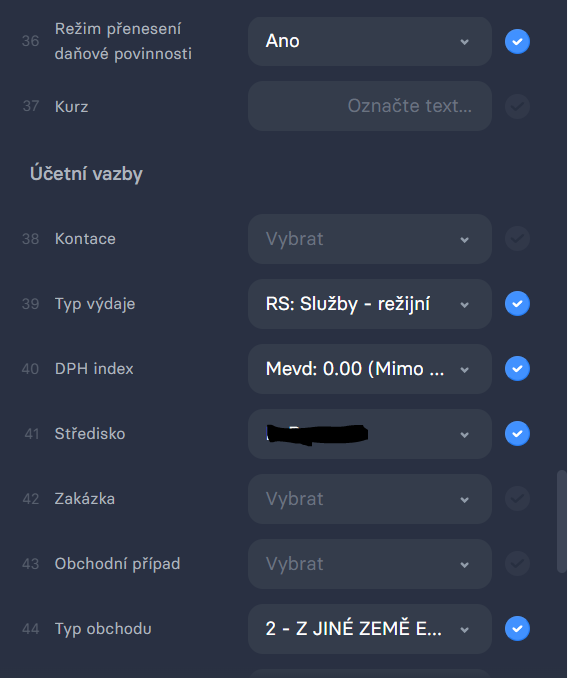Open Typ obchodu dropdown with 2 - Z JINÉ ZEMĚ
568x678 pixels.
(x=370, y=629)
